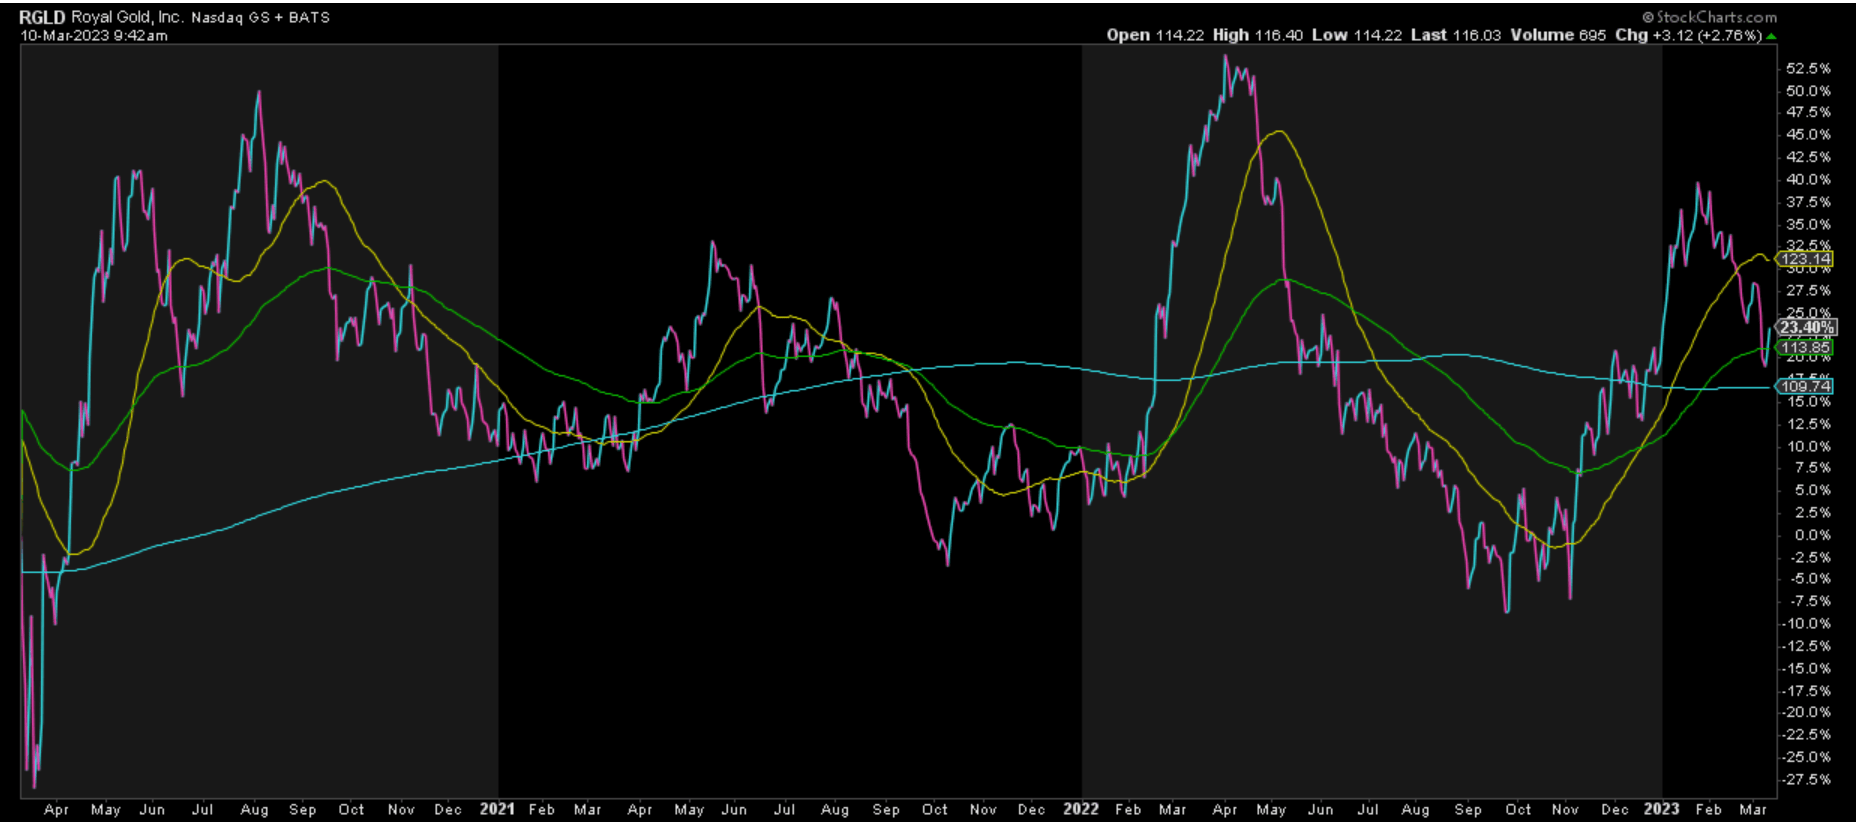The image size is (1858, 824).
Task: Select the RGLD ticker symbol
Action: pos(42,17)
